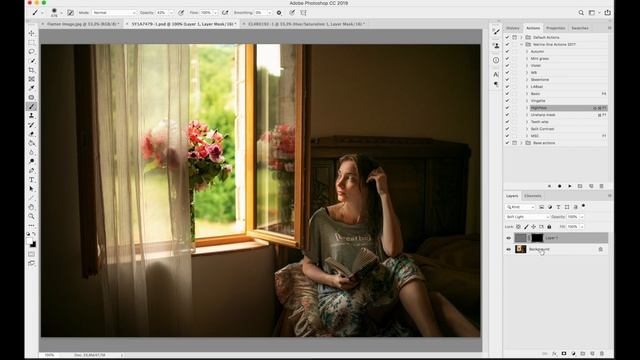Open layer Opacity dropdown arrow
The image size is (640, 360).
pyautogui.click(x=582, y=217)
